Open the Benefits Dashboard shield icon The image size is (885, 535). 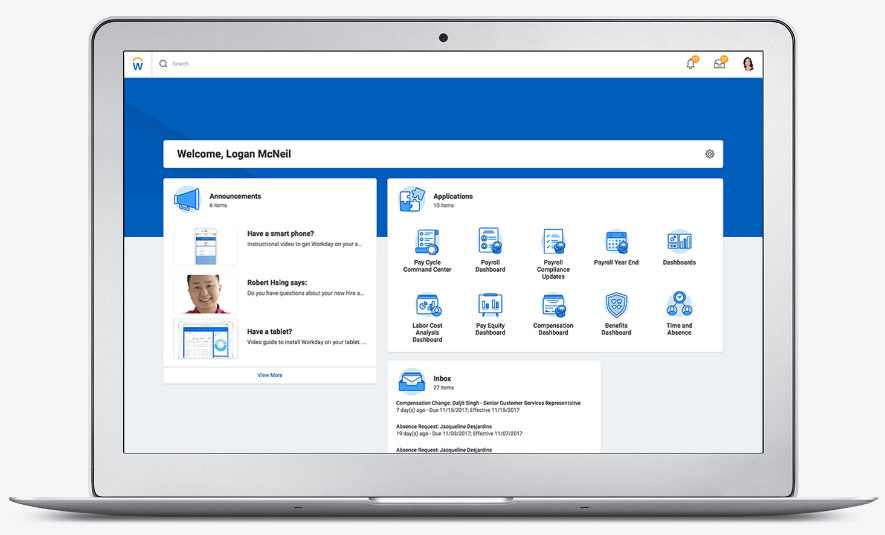click(616, 306)
